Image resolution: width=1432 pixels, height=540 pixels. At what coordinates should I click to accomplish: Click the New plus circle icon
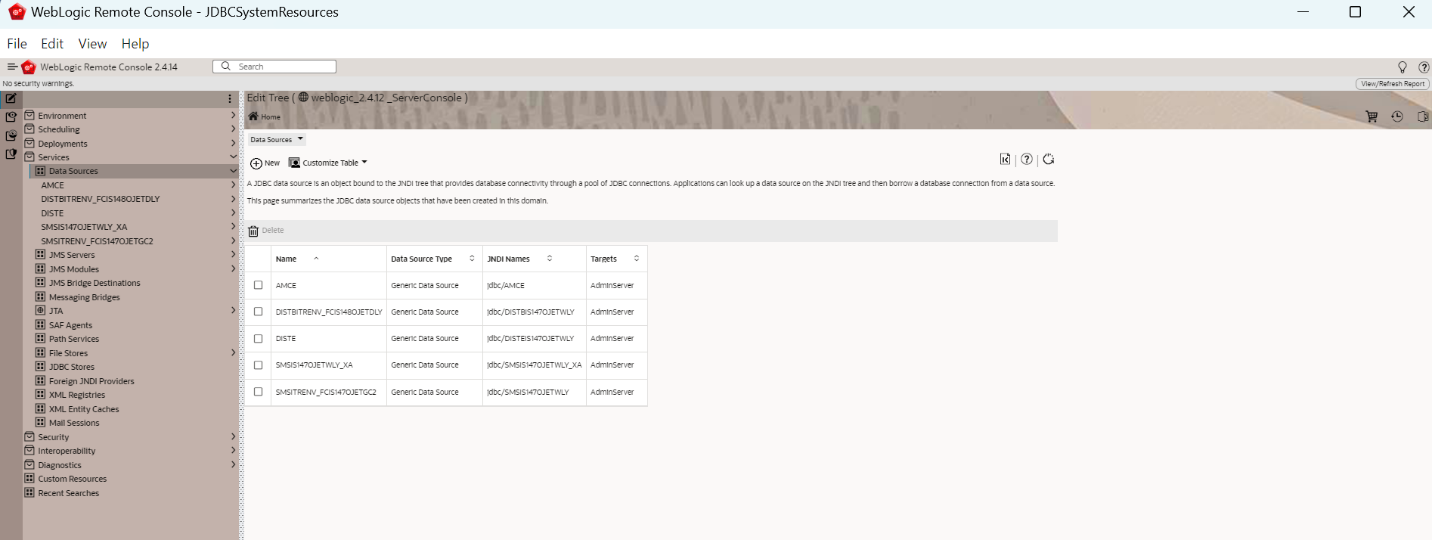tap(256, 163)
